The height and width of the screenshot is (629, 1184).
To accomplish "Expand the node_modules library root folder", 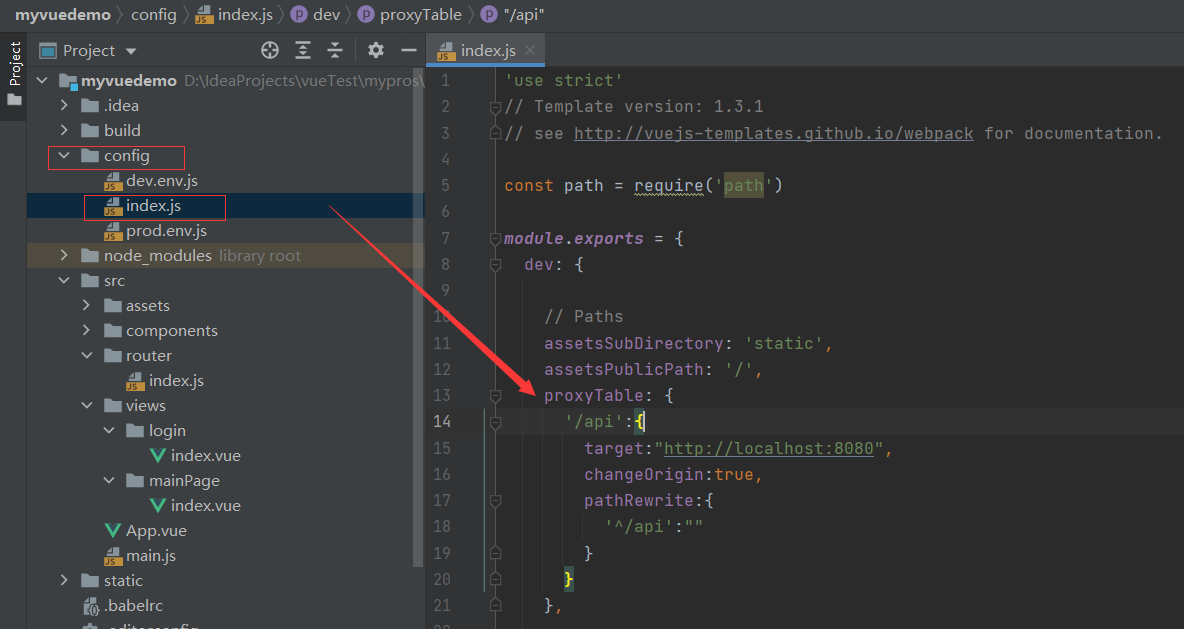I will 63,255.
